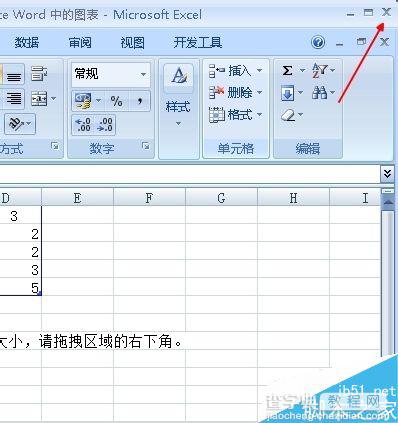Click cell containing 5 in column D
The image size is (398, 423).
click(21, 287)
